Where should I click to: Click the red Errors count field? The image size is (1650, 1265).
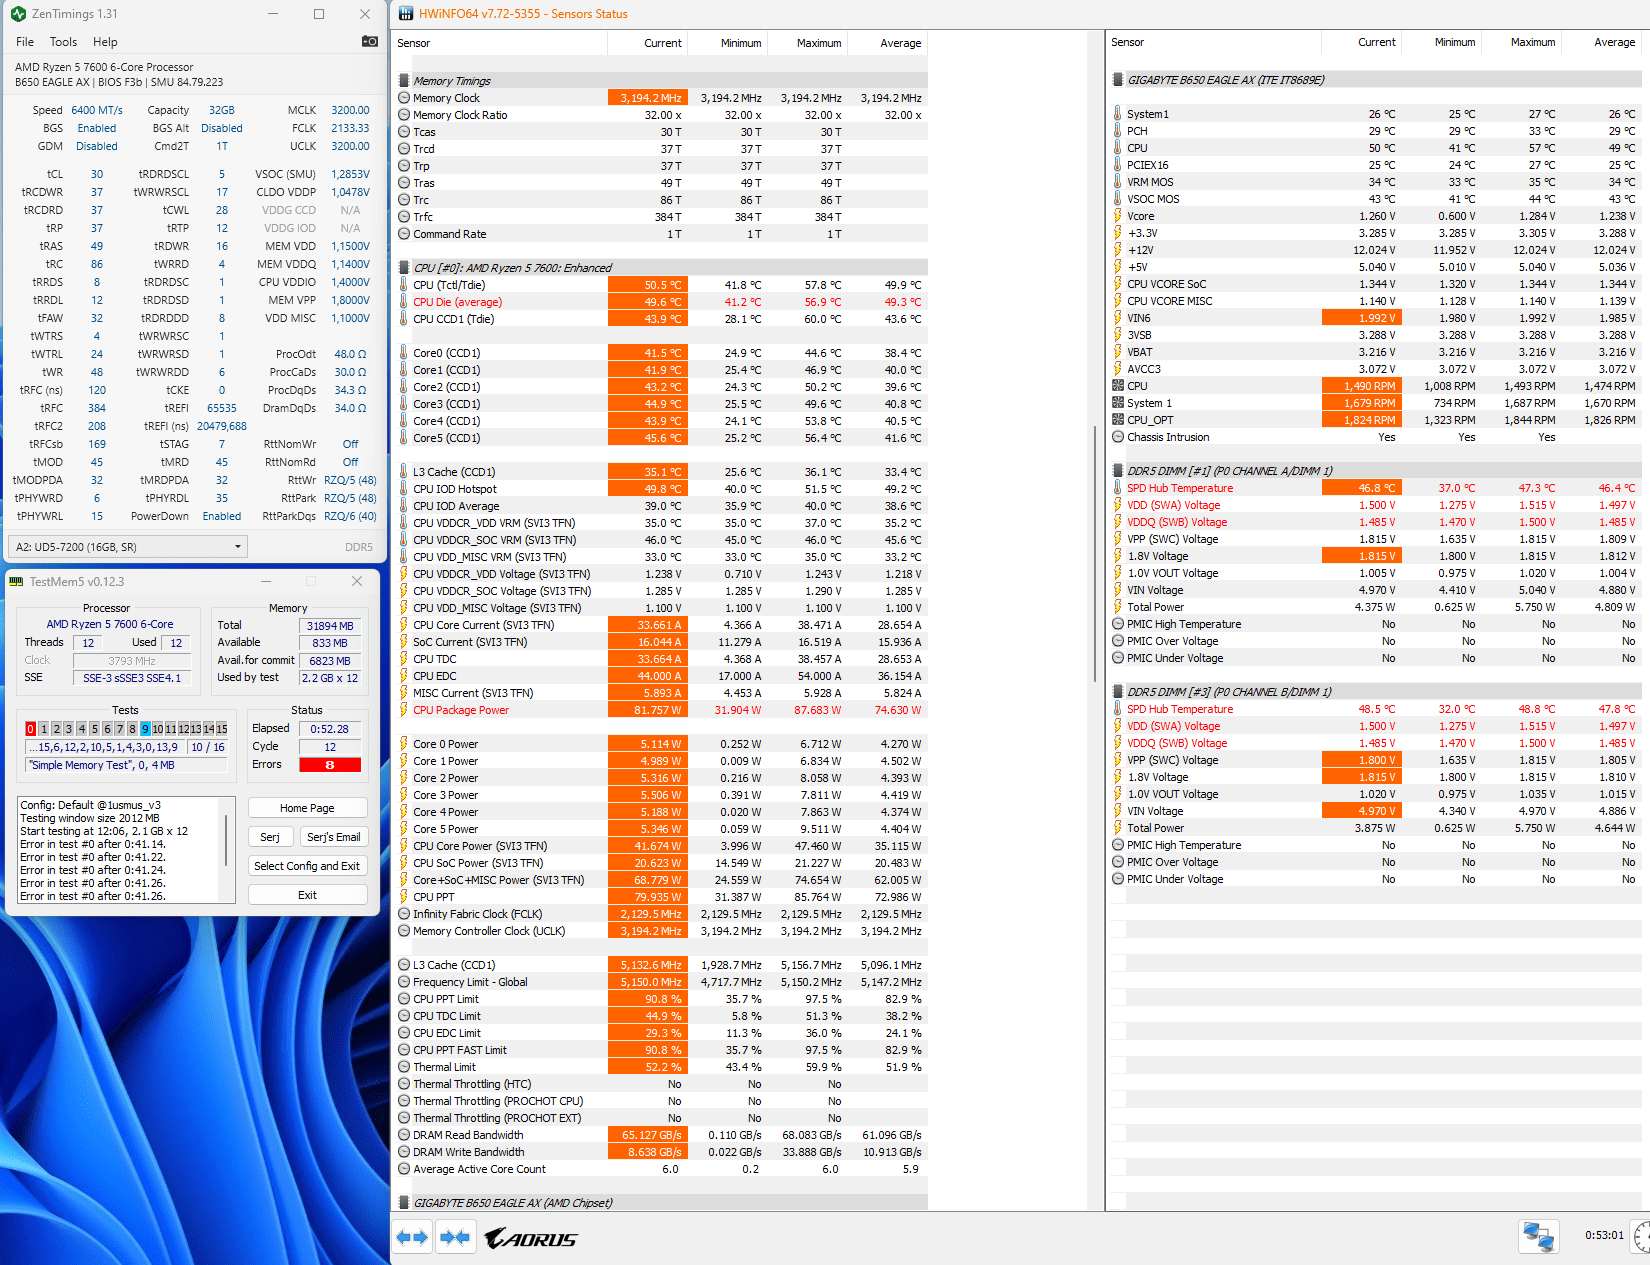point(330,765)
